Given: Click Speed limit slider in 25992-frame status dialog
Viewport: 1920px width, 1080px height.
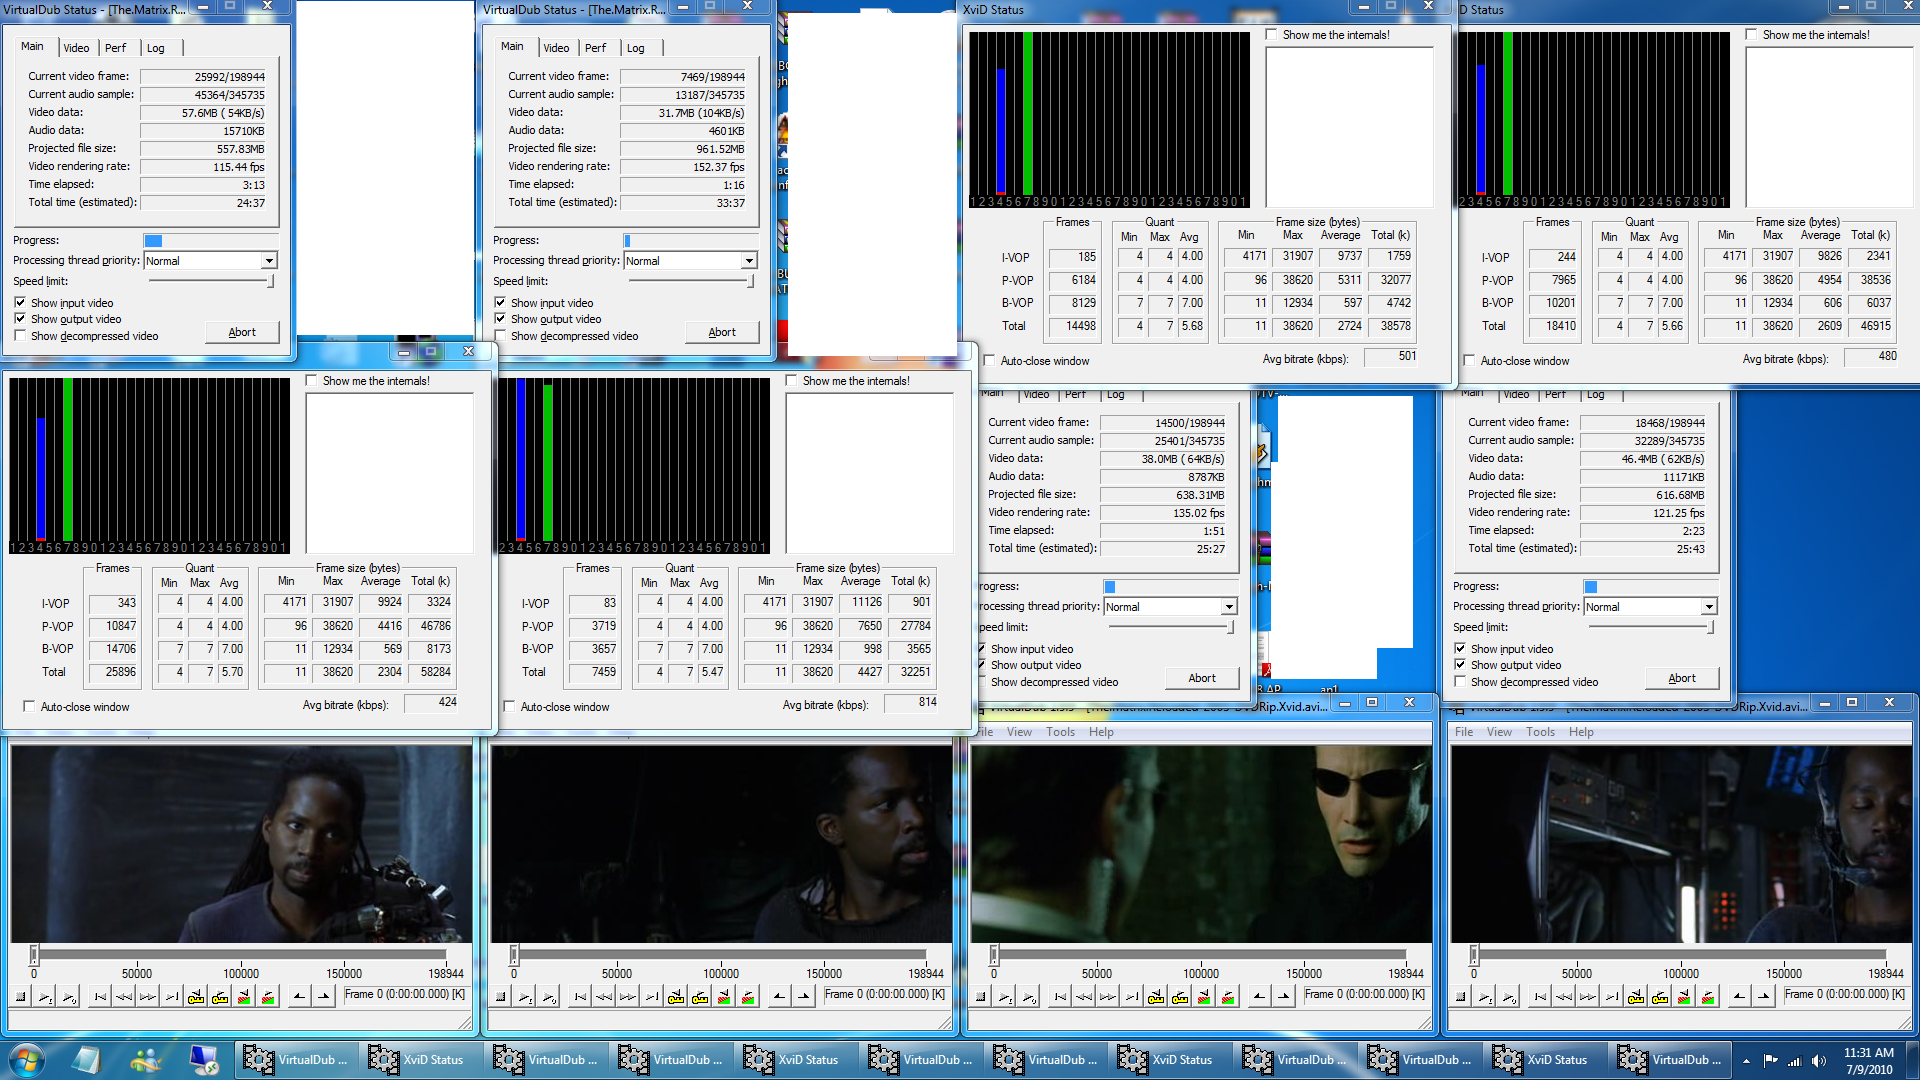Looking at the screenshot, I should (270, 282).
